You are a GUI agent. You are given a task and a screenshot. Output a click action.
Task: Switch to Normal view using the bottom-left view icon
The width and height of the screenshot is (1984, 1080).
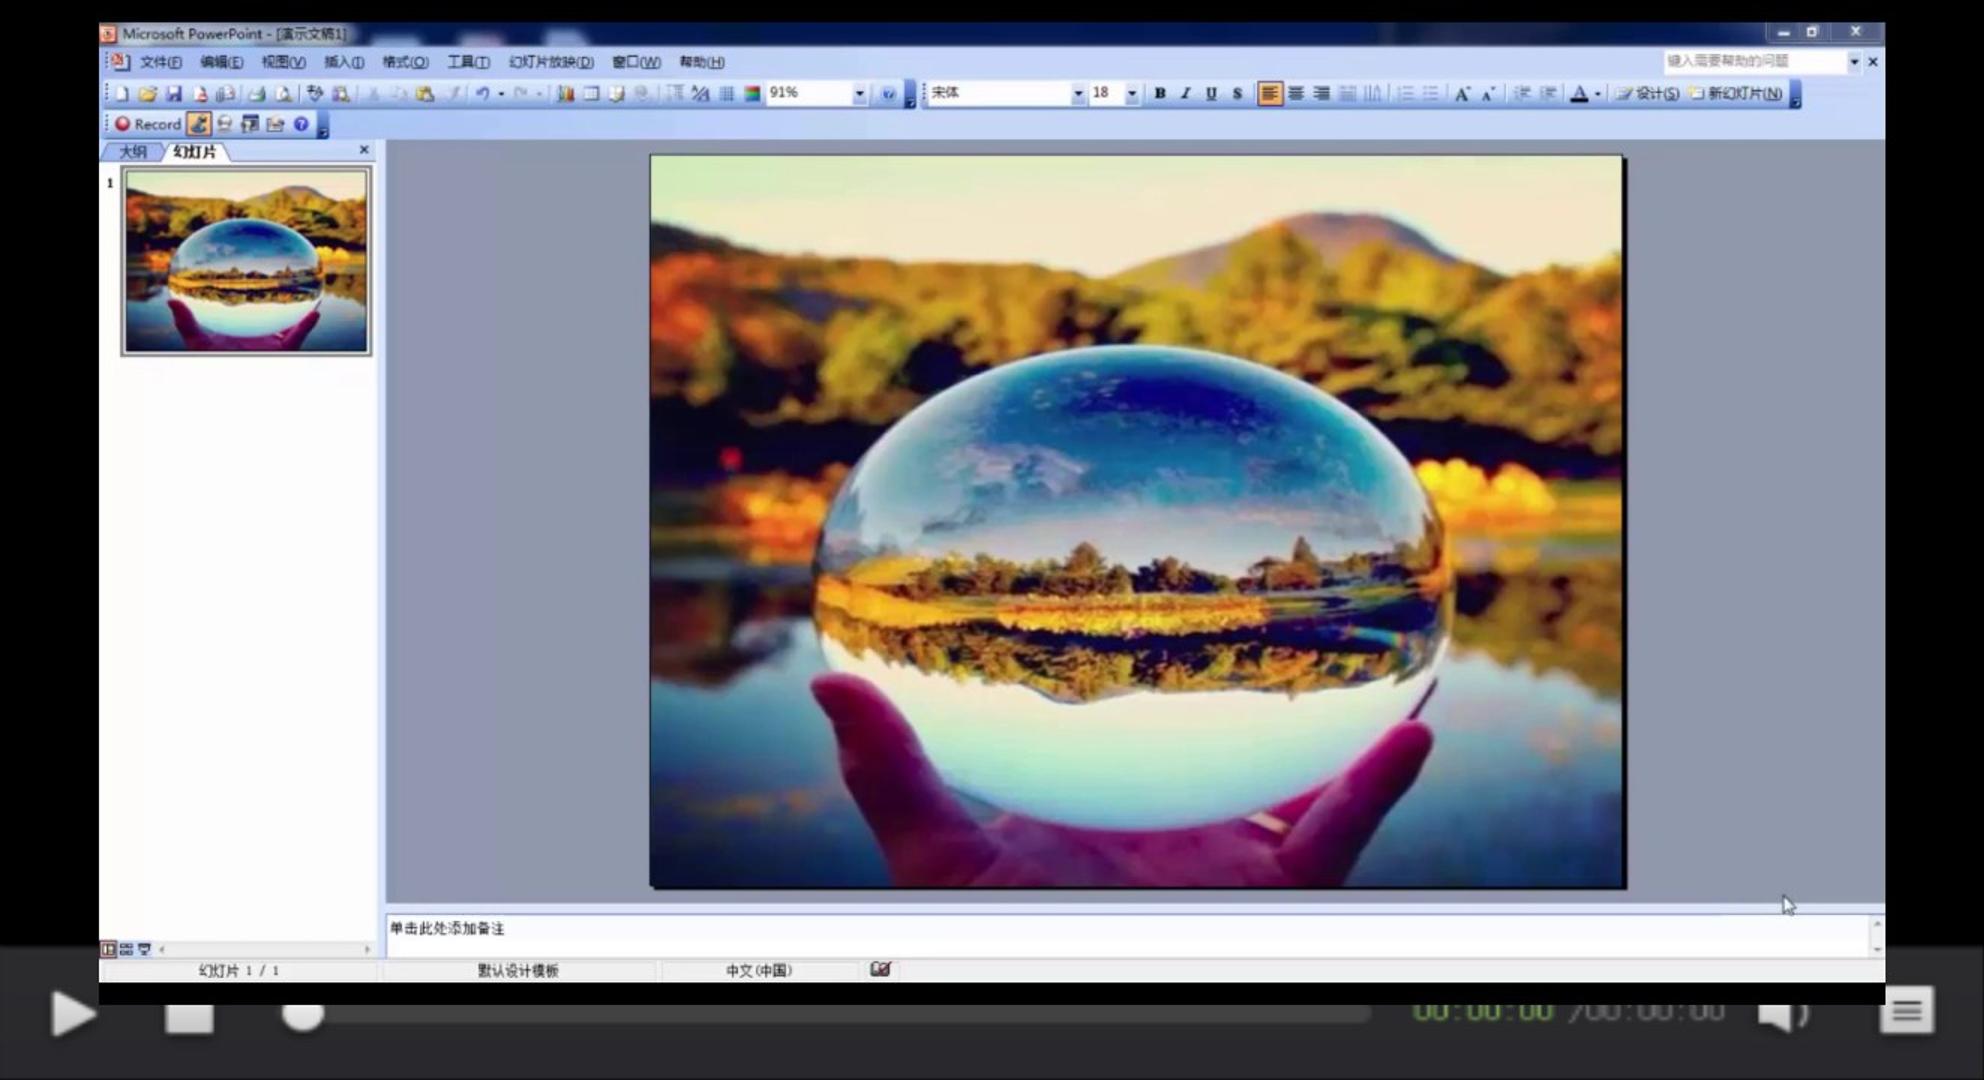[108, 949]
